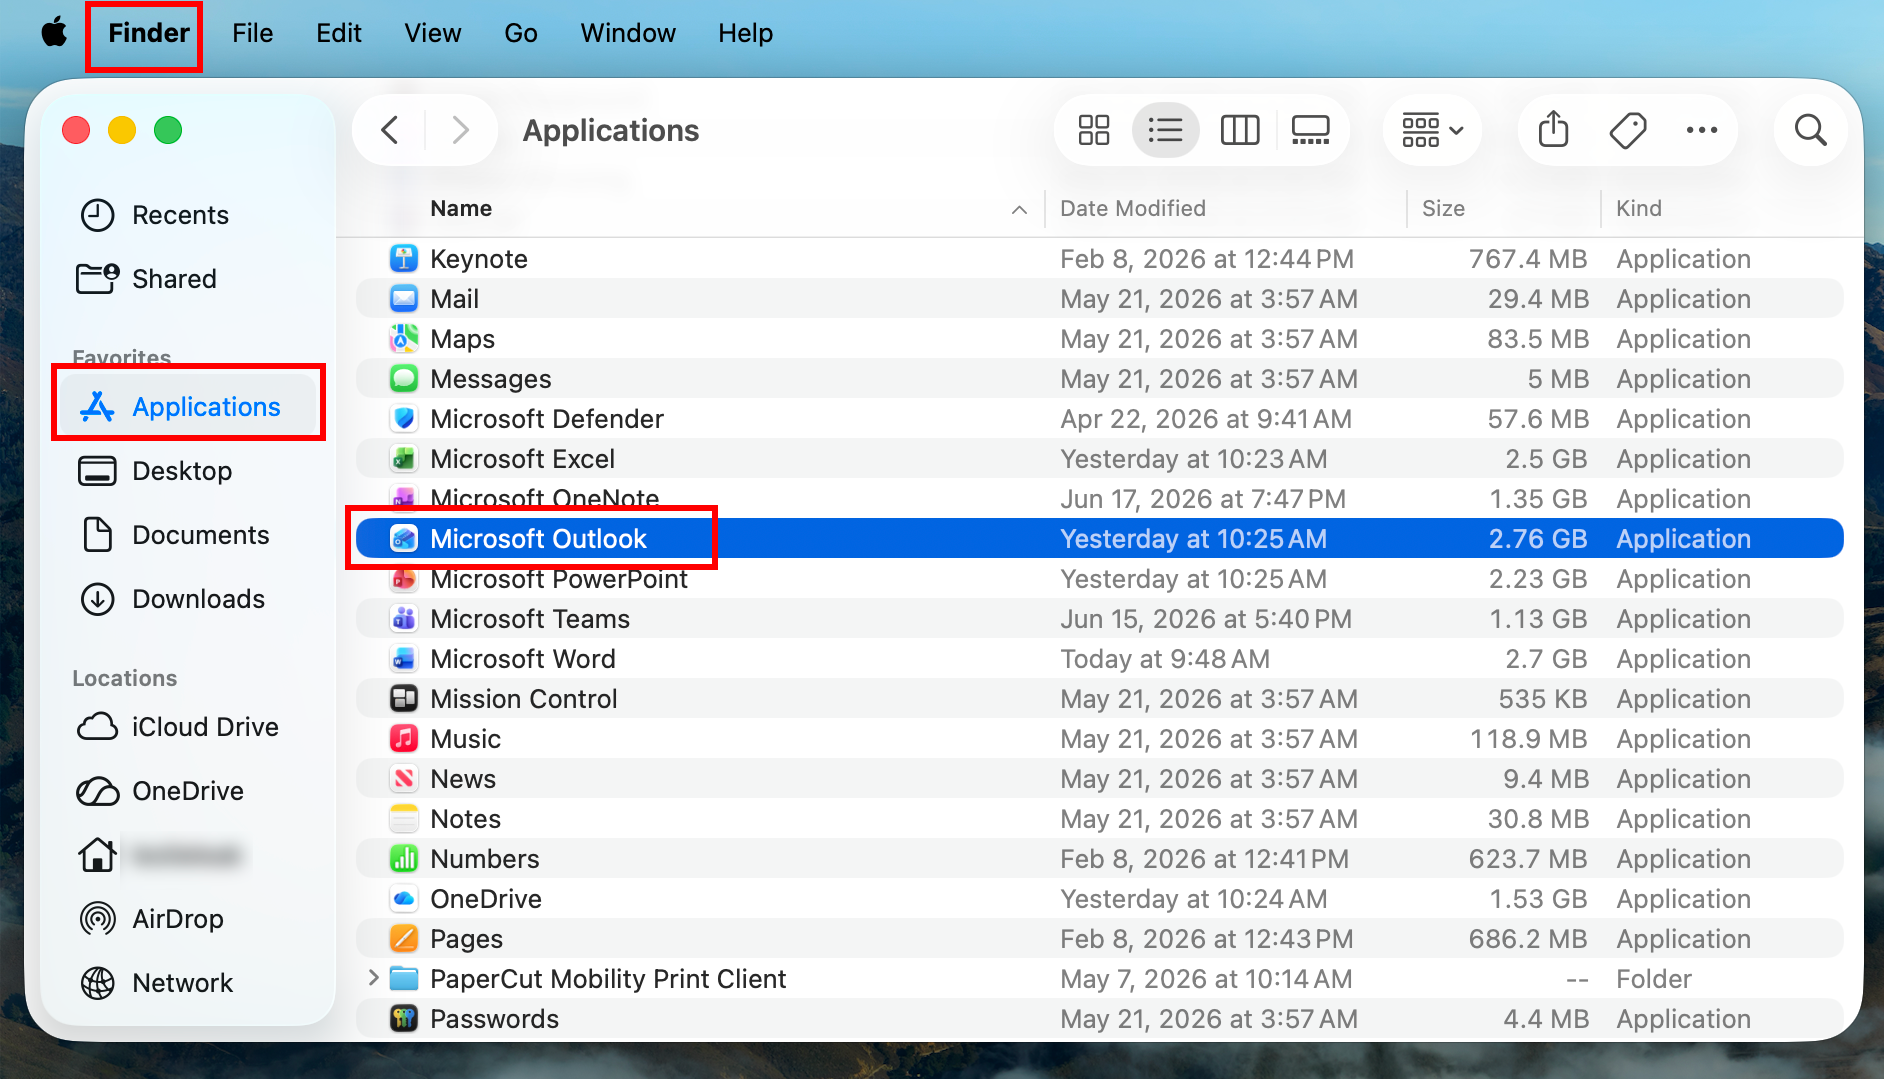Open the Home folder icon
Viewport: 1884px width, 1079px height.
coord(97,855)
